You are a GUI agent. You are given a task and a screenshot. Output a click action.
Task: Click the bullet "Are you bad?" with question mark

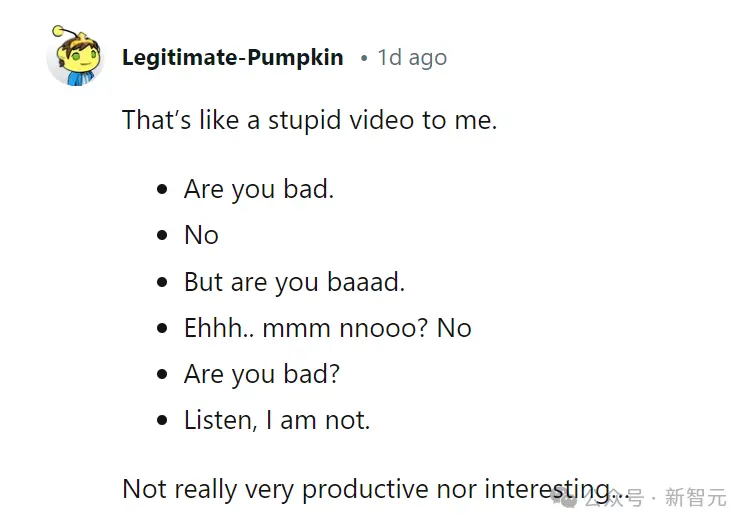(262, 374)
